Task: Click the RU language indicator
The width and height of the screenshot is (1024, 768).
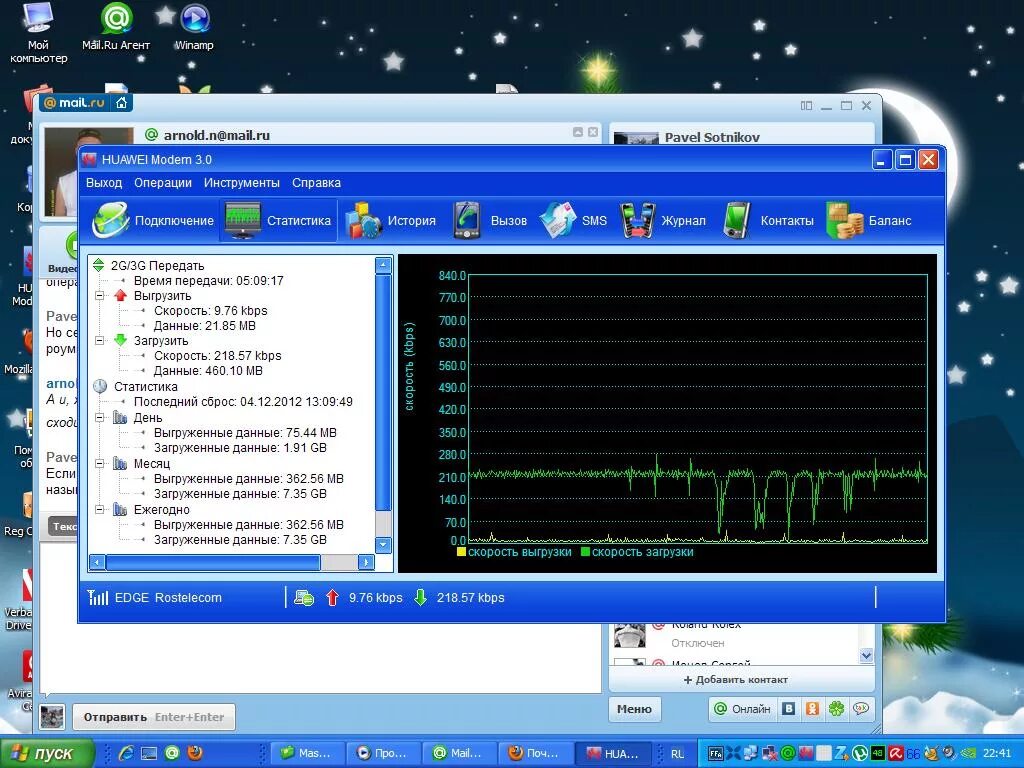Action: coord(677,754)
